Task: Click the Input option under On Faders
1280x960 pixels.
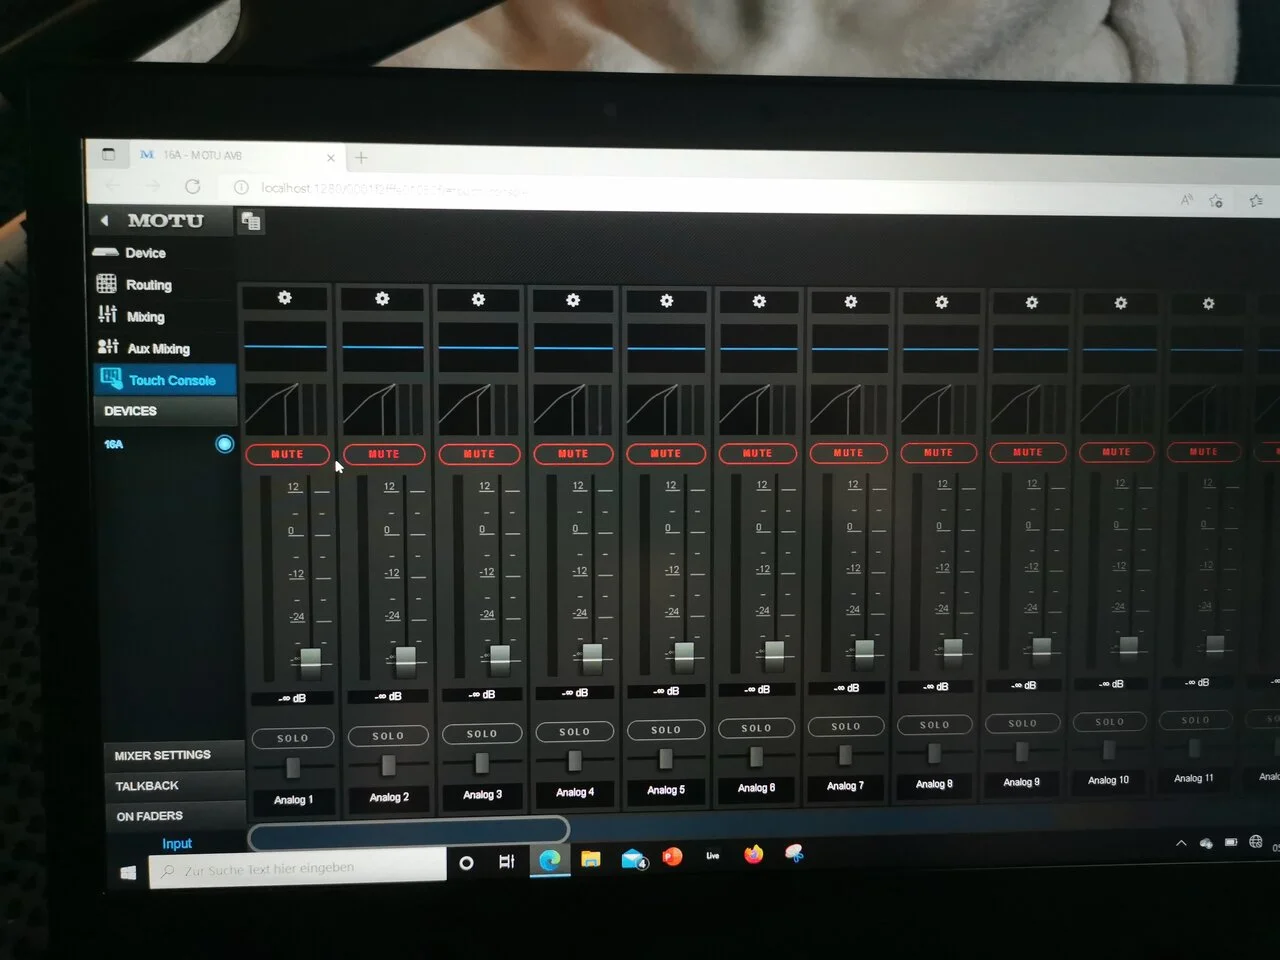Action: (177, 844)
